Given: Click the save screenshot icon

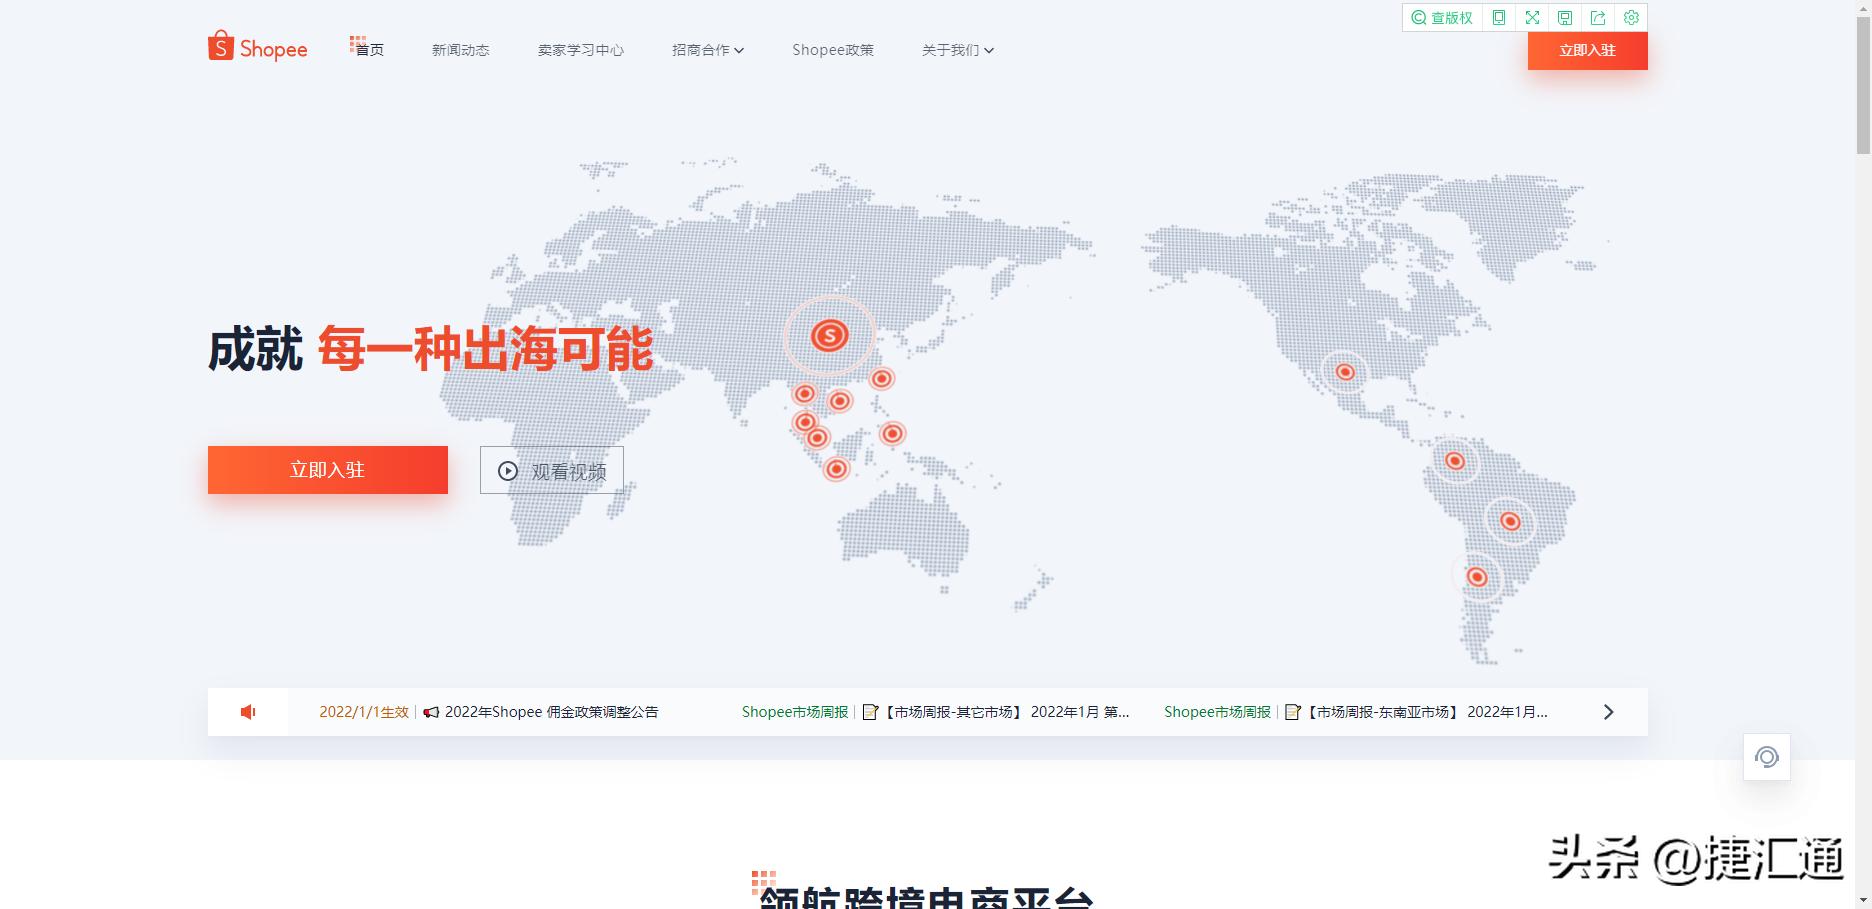Looking at the screenshot, I should pyautogui.click(x=1564, y=17).
